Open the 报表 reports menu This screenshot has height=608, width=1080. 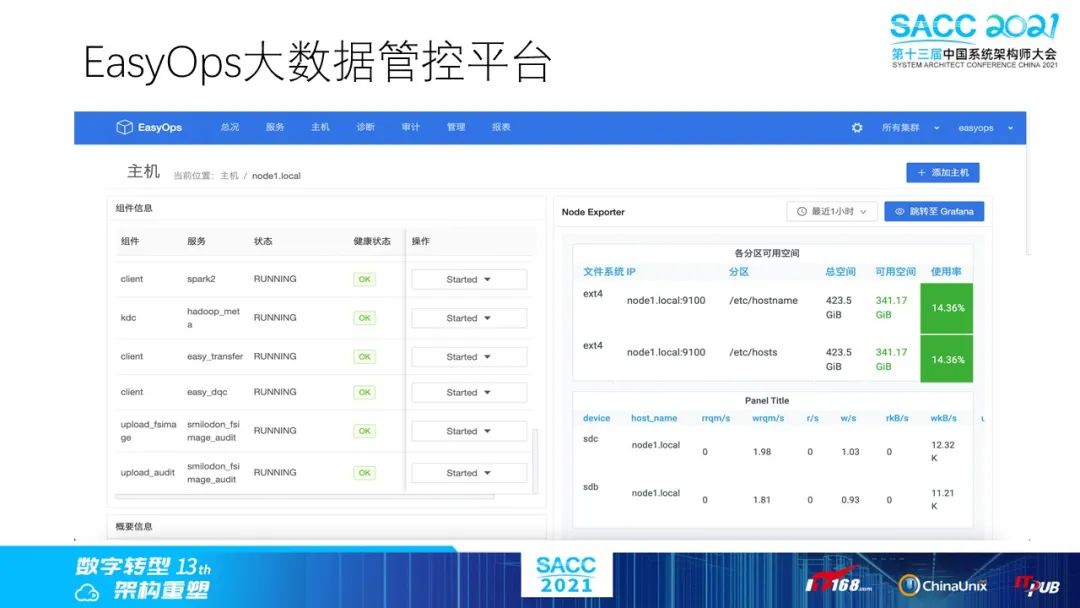pyautogui.click(x=501, y=127)
